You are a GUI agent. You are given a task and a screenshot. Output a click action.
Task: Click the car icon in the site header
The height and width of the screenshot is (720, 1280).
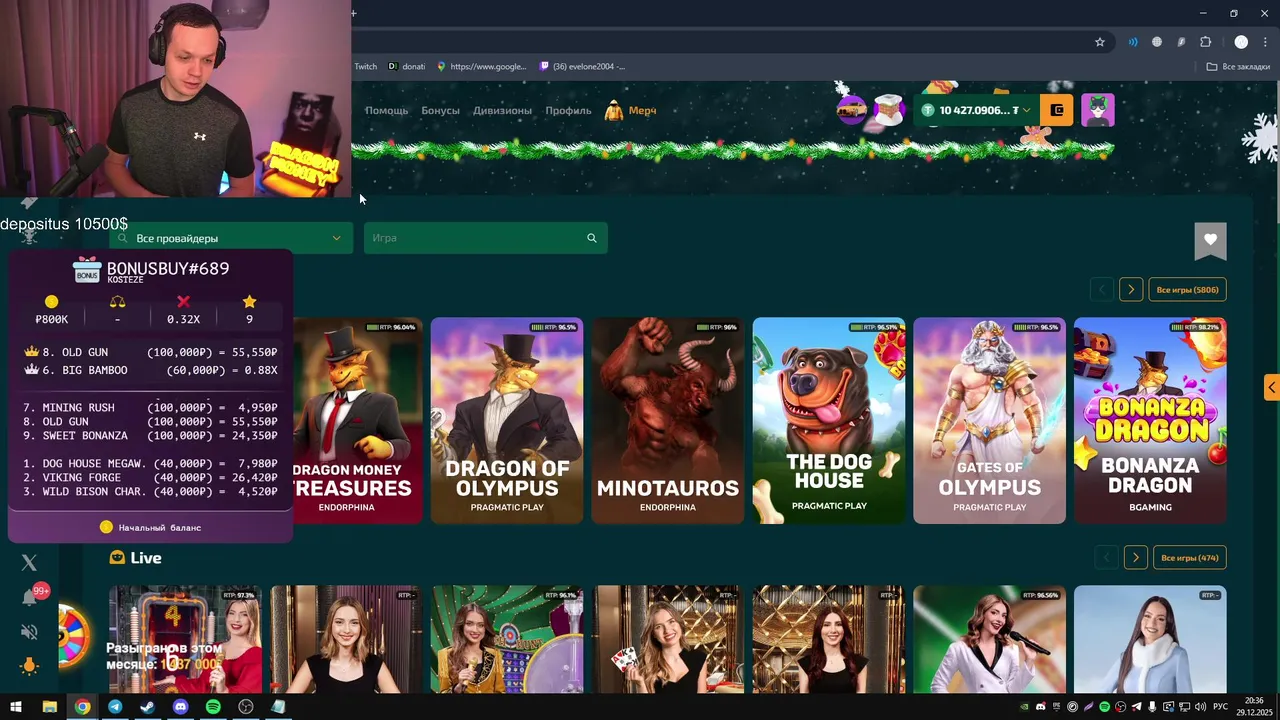pyautogui.click(x=851, y=109)
